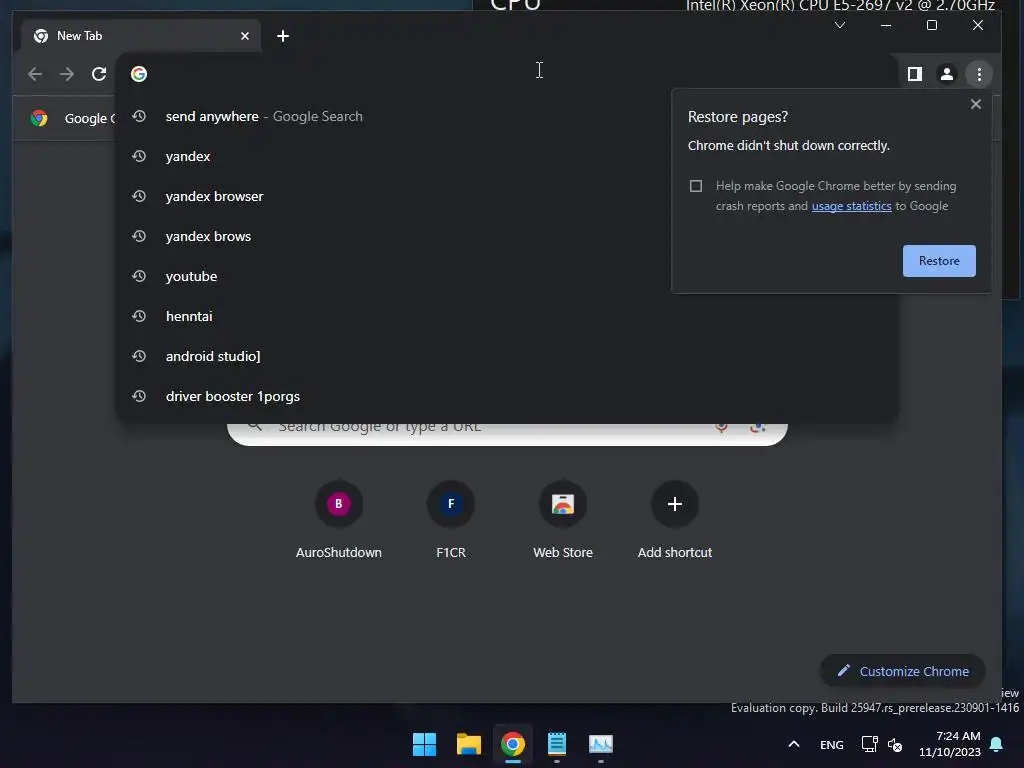Open the Web Store shortcut
Screen dimensions: 1024x768
click(563, 520)
